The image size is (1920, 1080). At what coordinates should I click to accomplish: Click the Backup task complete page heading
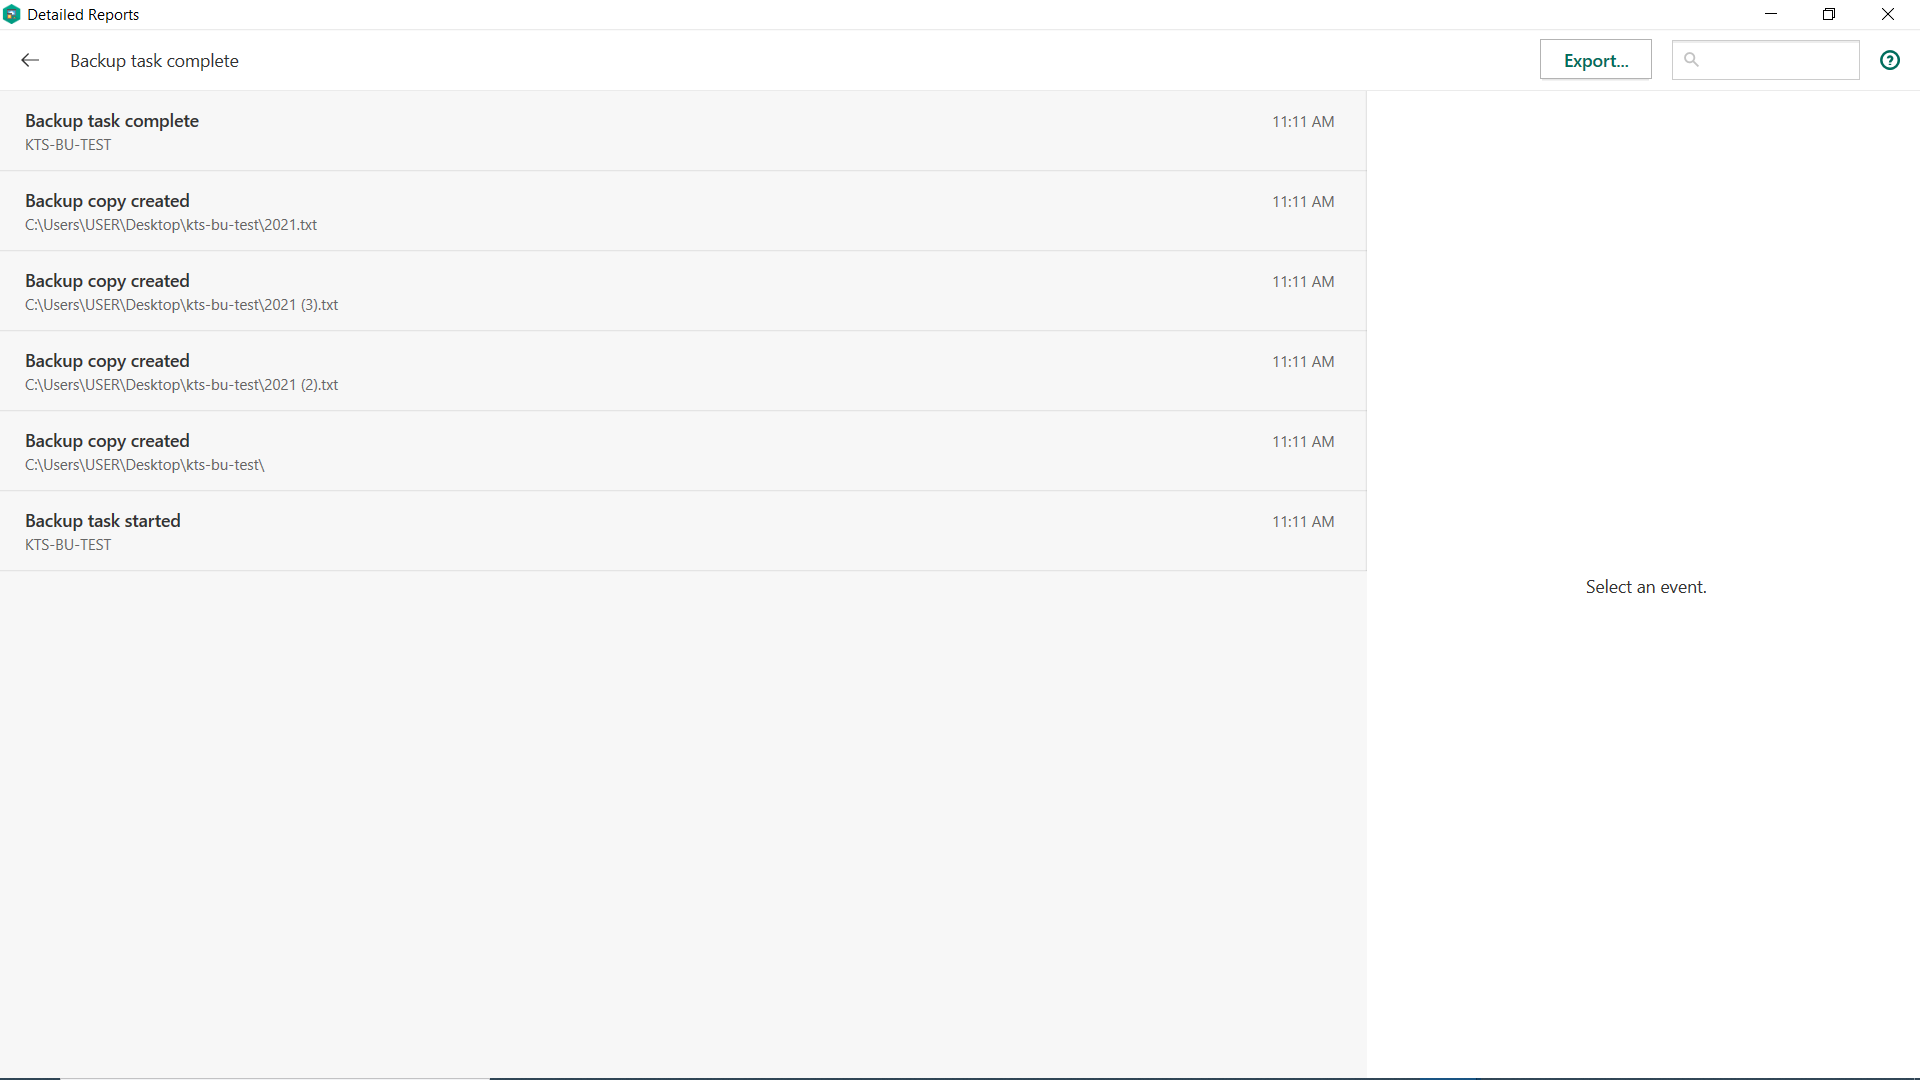click(154, 61)
